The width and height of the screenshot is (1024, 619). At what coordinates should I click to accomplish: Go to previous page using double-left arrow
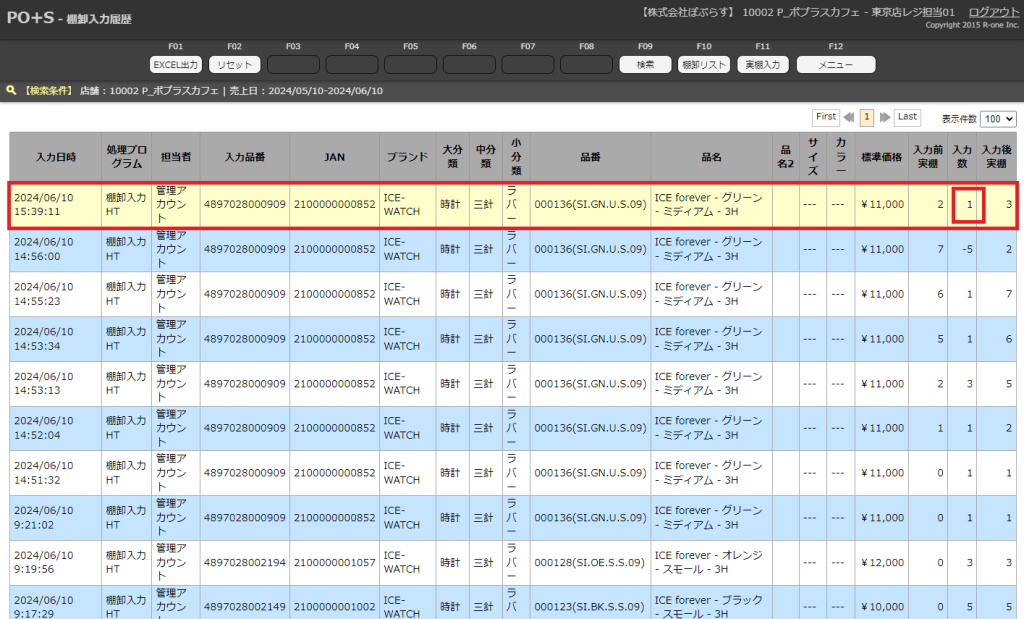pyautogui.click(x=849, y=117)
